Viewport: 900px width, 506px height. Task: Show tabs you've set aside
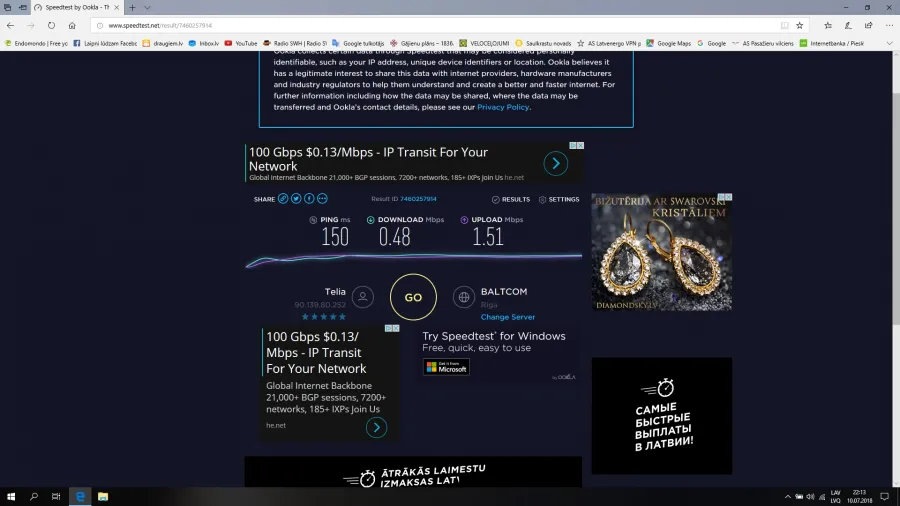coord(7,7)
